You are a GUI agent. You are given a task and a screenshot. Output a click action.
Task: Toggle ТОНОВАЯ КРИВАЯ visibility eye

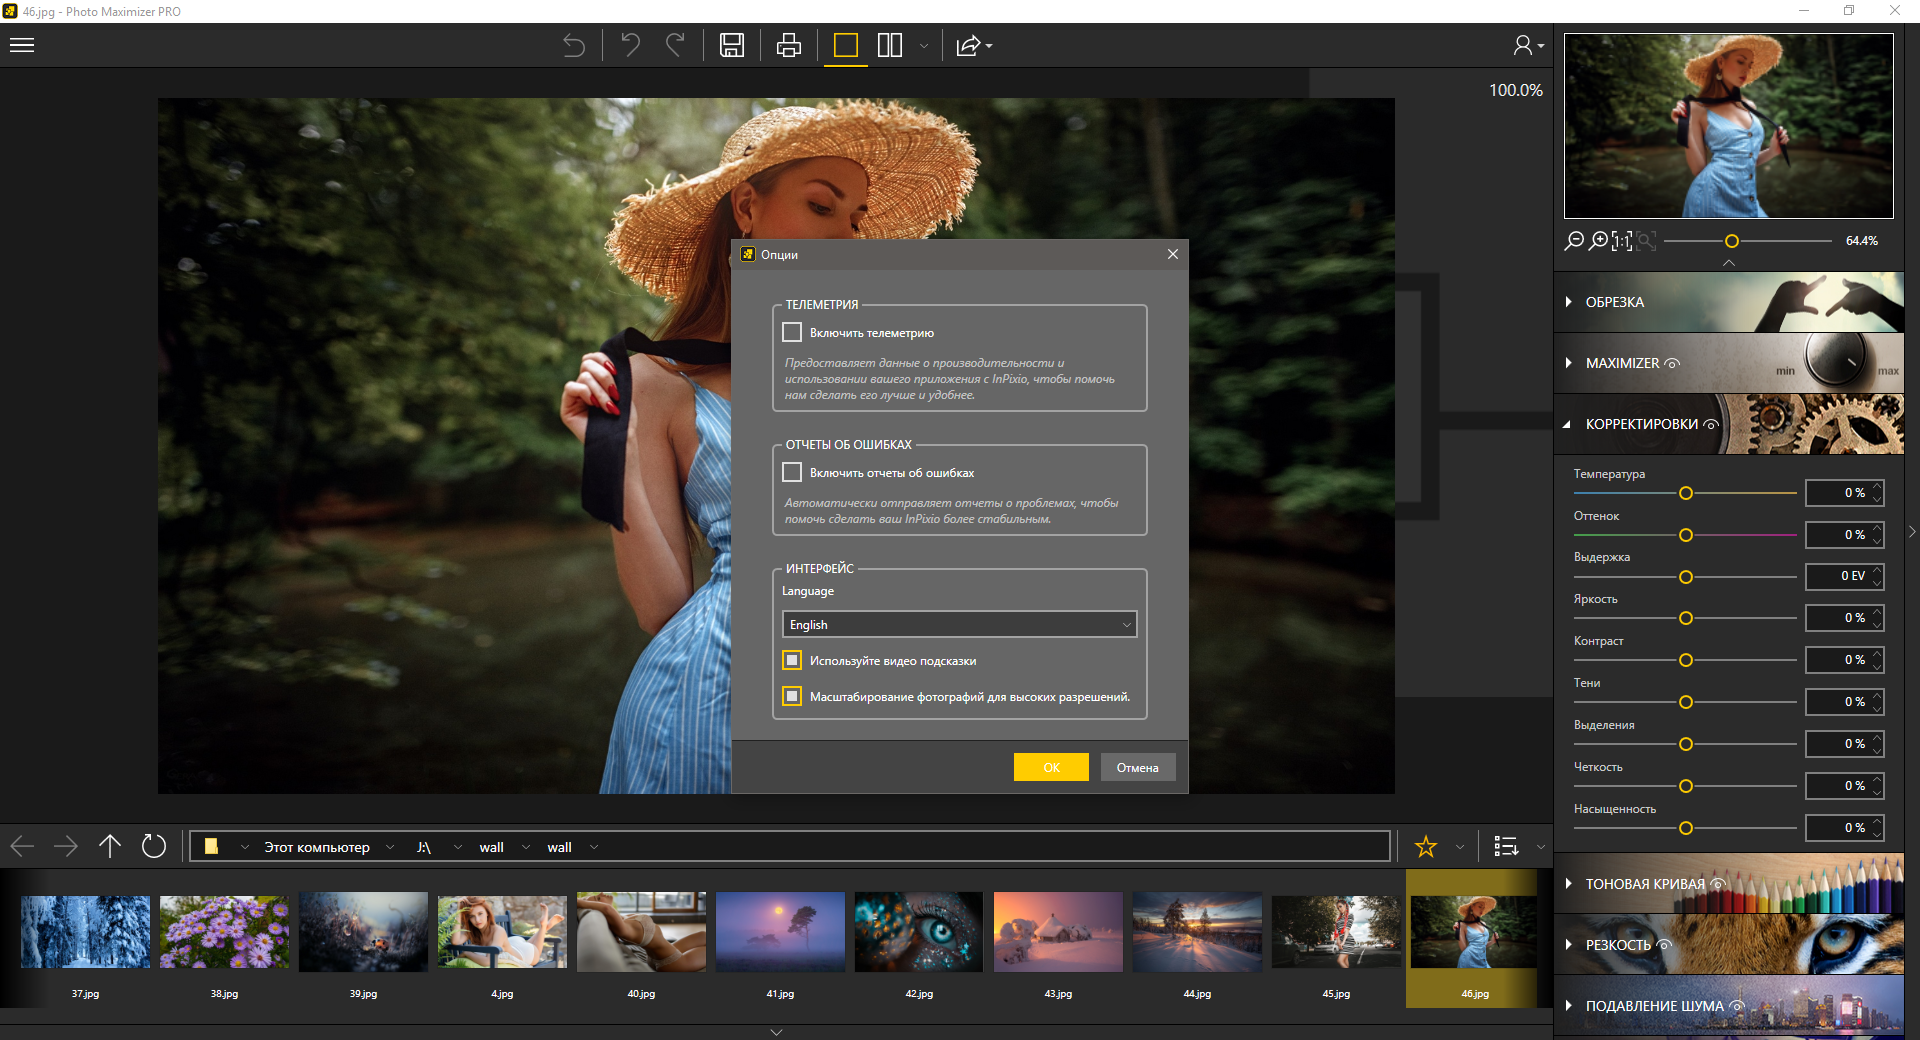pyautogui.click(x=1718, y=884)
